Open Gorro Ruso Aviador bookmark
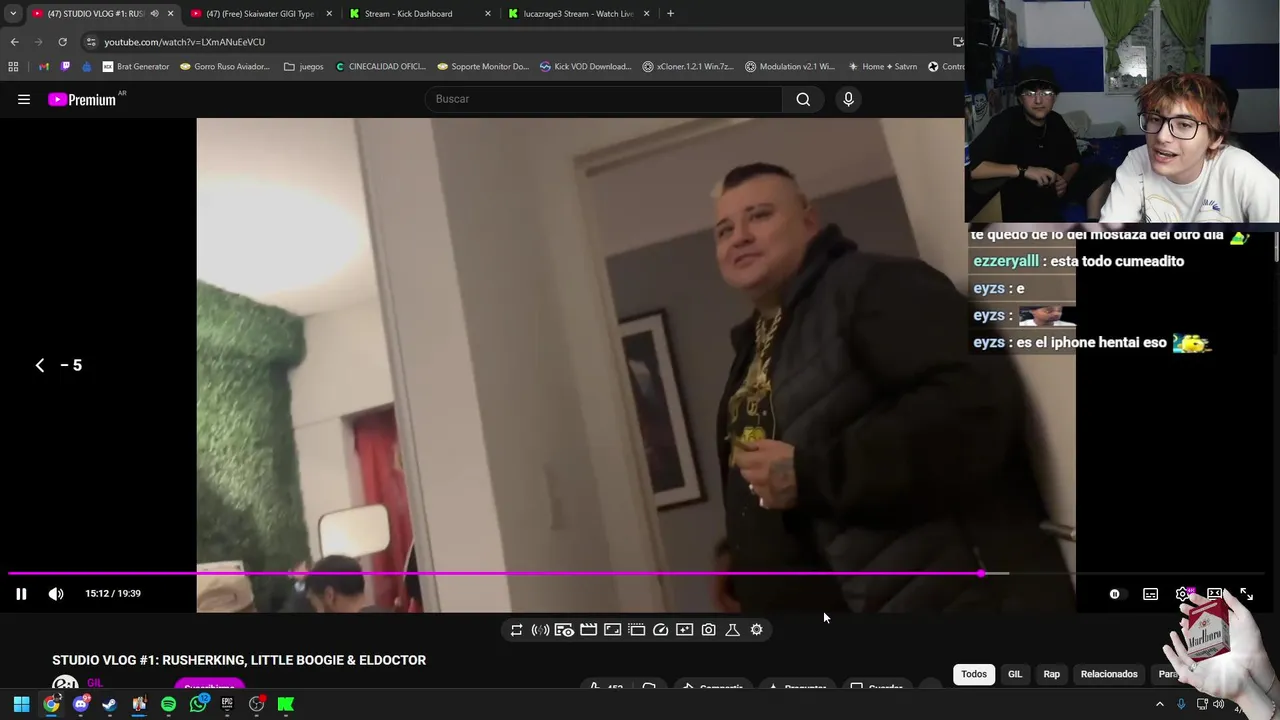Image resolution: width=1280 pixels, height=720 pixels. pos(225,67)
